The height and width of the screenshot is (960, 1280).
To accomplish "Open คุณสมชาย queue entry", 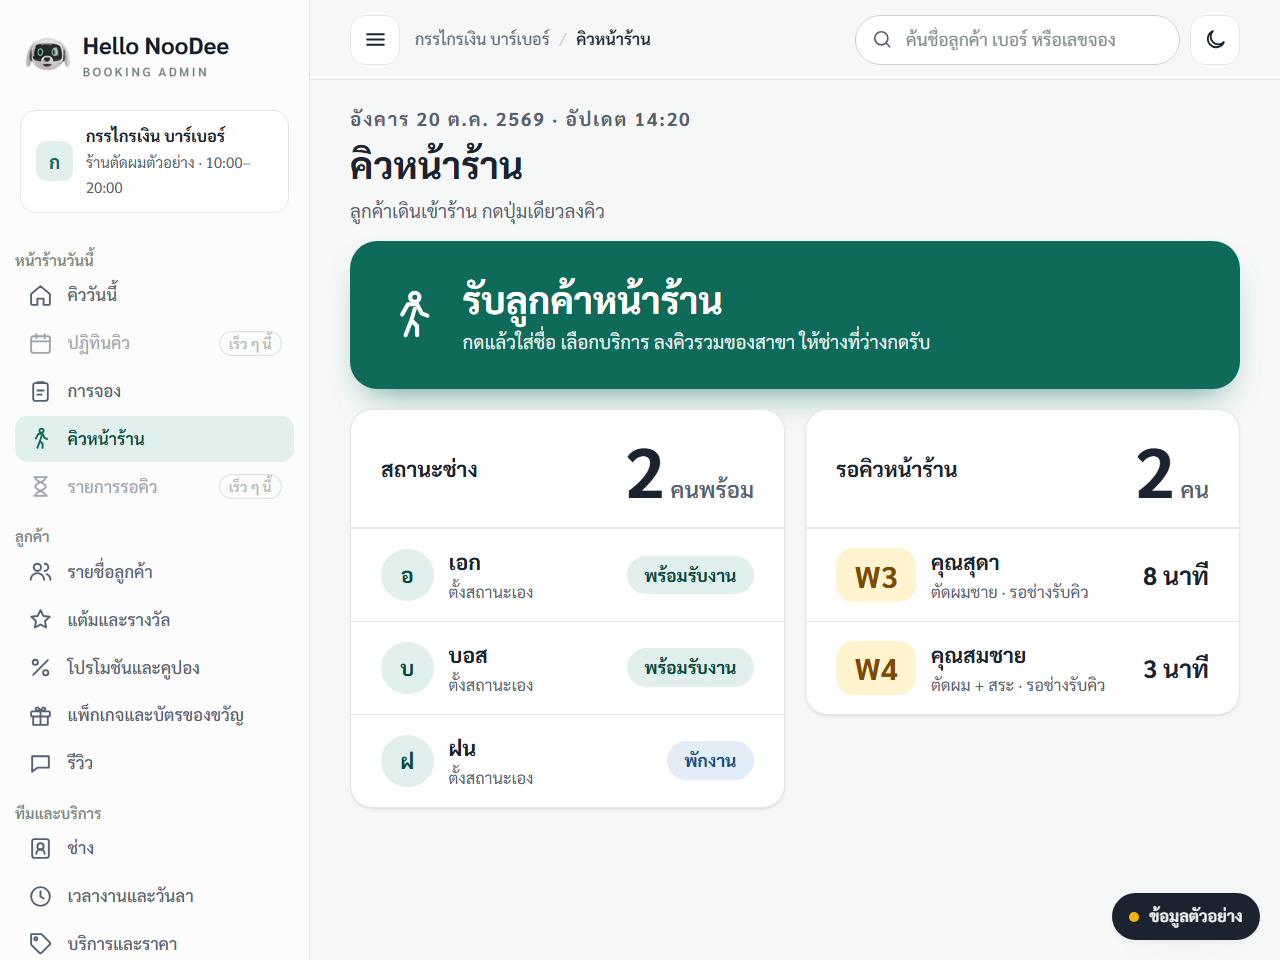I will [1022, 668].
